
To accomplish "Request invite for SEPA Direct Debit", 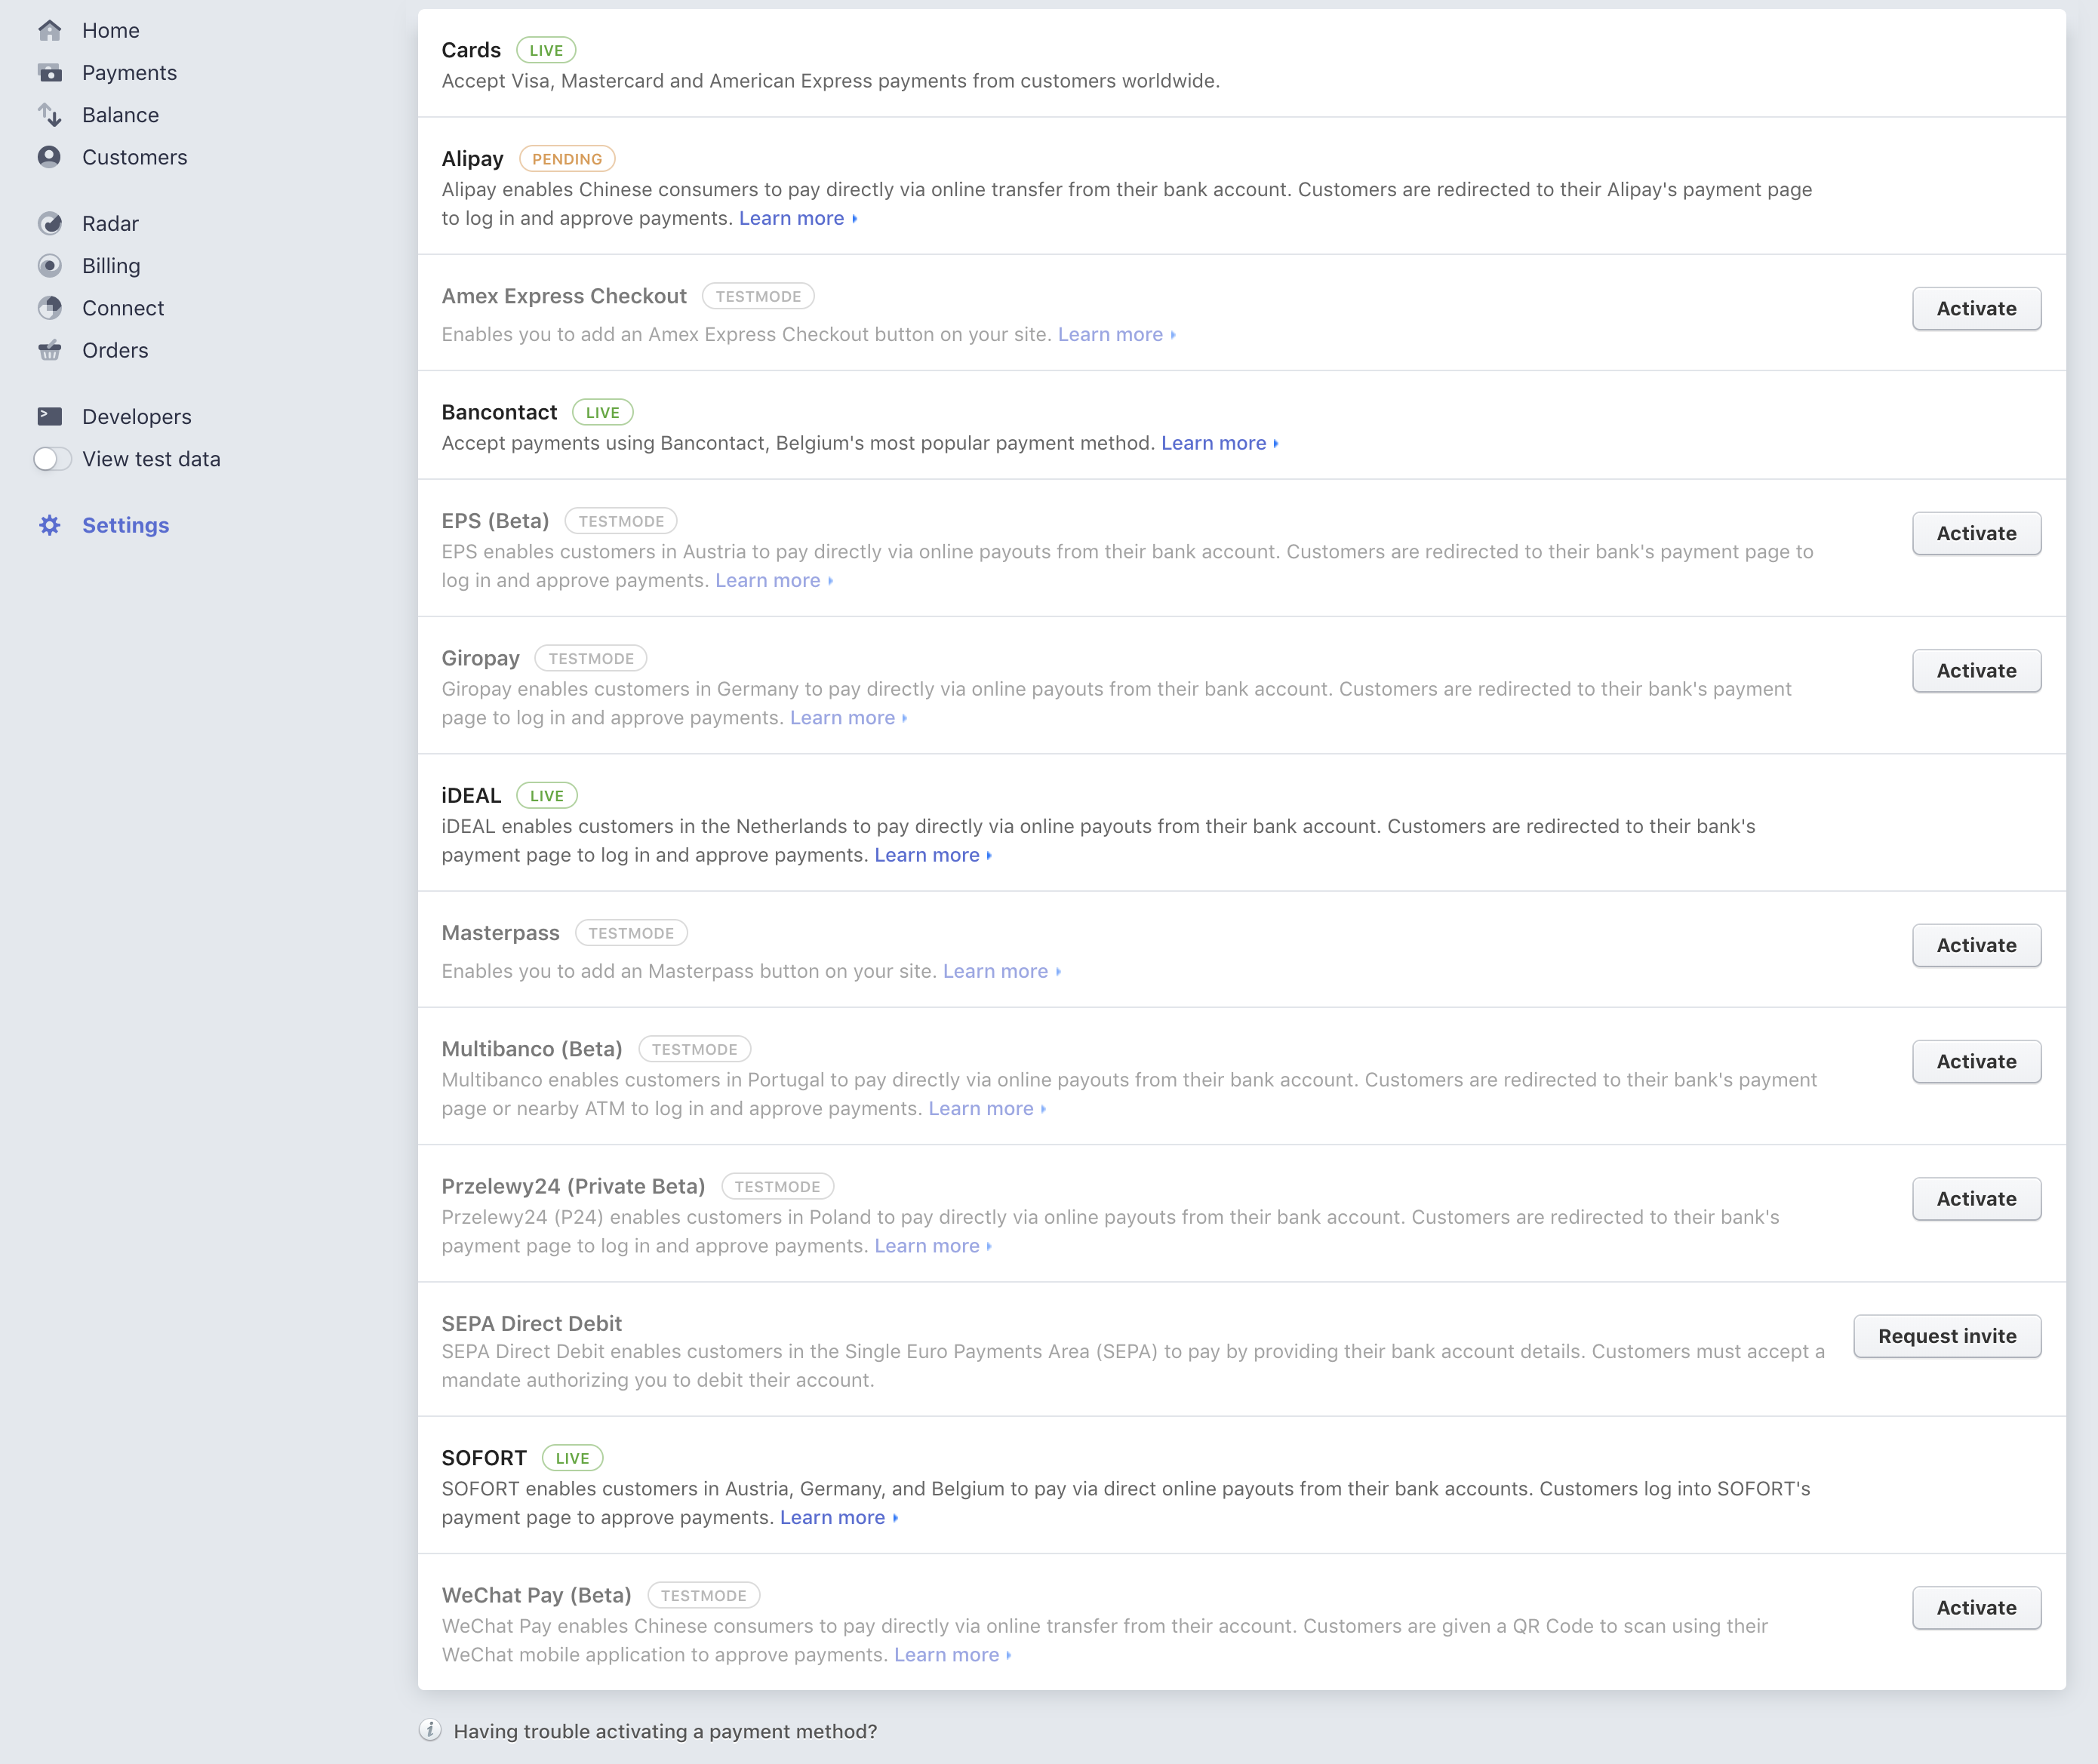I will click(1946, 1336).
